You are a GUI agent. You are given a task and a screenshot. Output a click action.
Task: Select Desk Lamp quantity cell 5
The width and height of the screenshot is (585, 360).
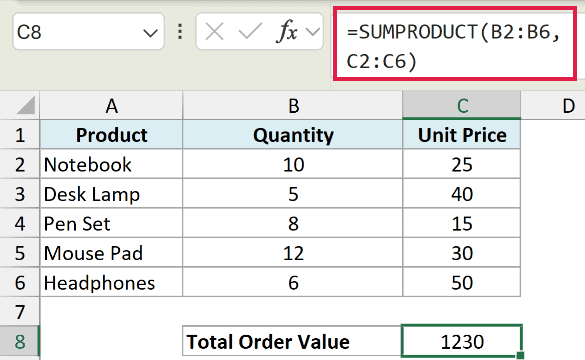pos(293,194)
